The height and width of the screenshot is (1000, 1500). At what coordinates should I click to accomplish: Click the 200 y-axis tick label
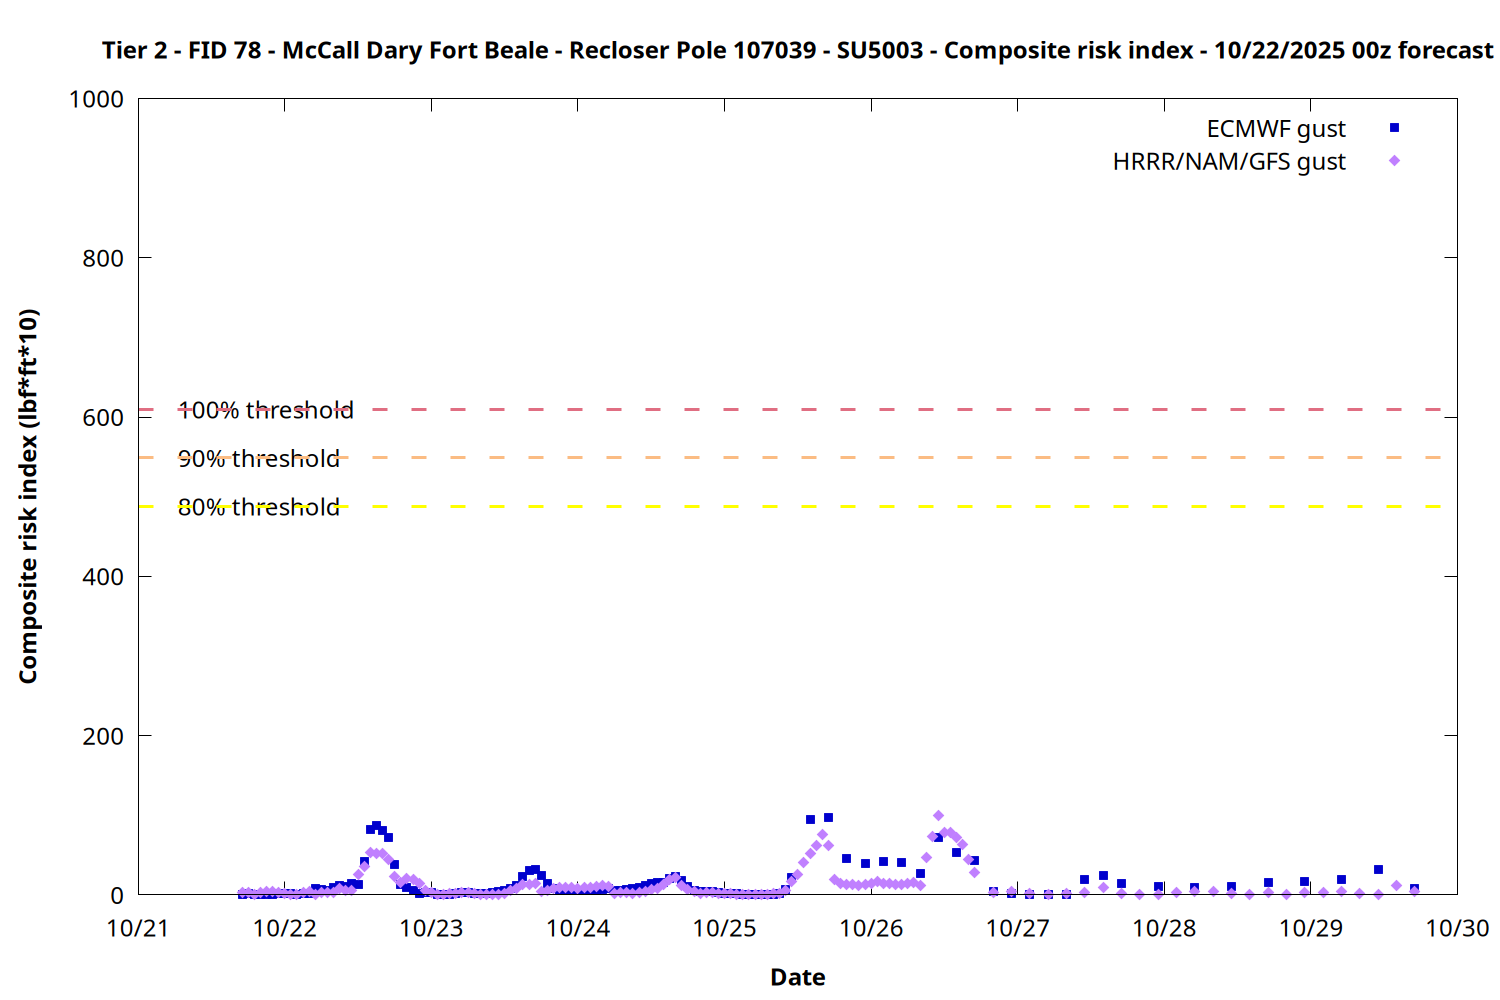(x=103, y=736)
